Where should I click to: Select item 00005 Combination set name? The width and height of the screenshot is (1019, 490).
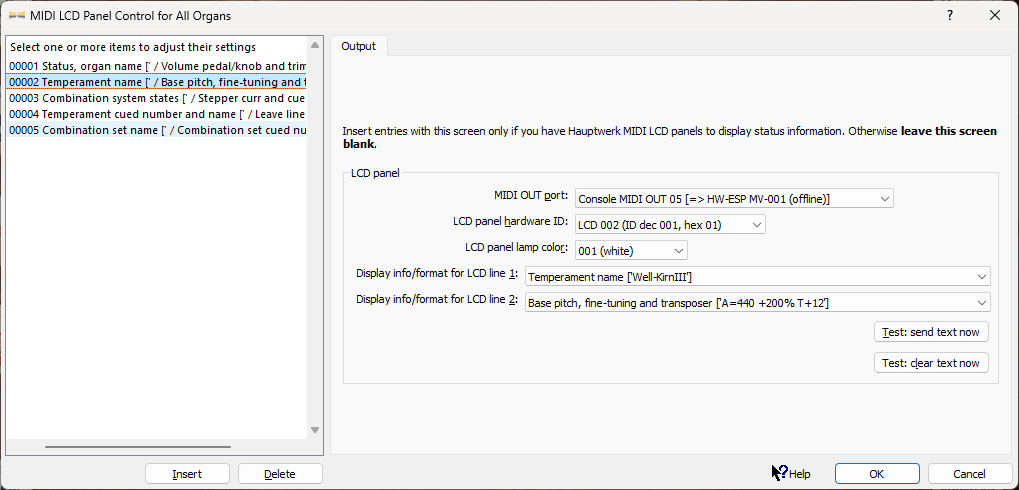pos(157,130)
